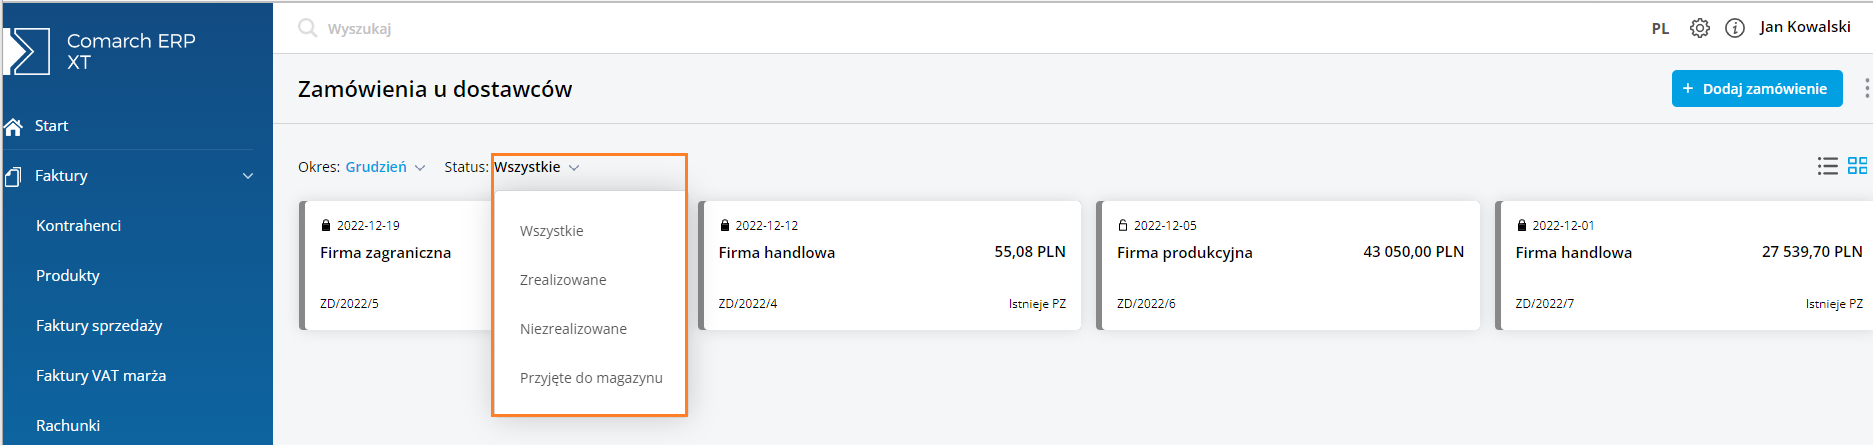Image resolution: width=1873 pixels, height=445 pixels.
Task: Toggle the Status Wszystkie dropdown
Action: coord(536,167)
